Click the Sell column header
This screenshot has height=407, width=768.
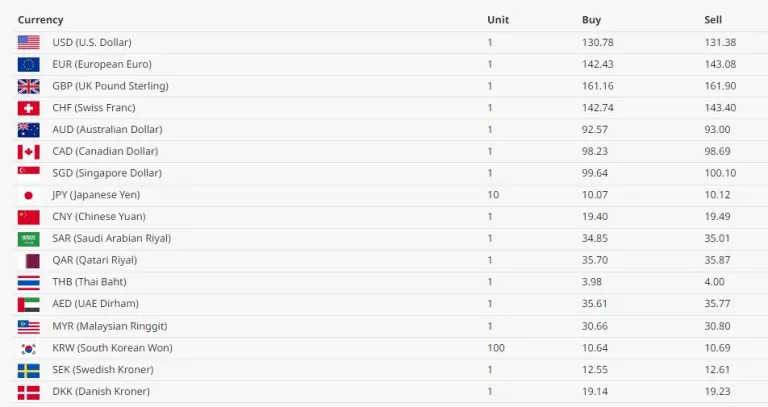pos(713,20)
